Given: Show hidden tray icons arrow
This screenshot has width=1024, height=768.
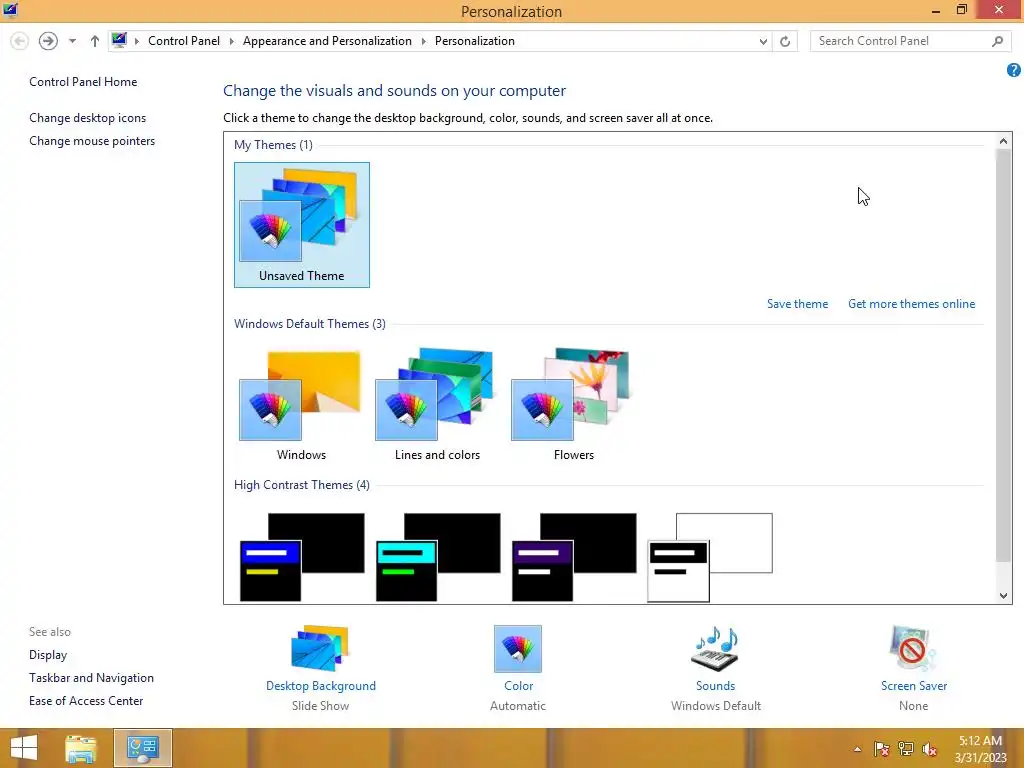Looking at the screenshot, I should coord(857,749).
